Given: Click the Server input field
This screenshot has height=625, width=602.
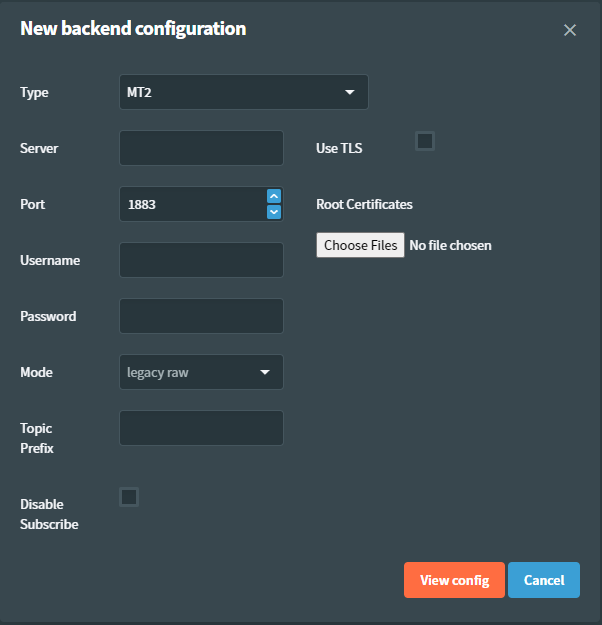Looking at the screenshot, I should pyautogui.click(x=201, y=148).
